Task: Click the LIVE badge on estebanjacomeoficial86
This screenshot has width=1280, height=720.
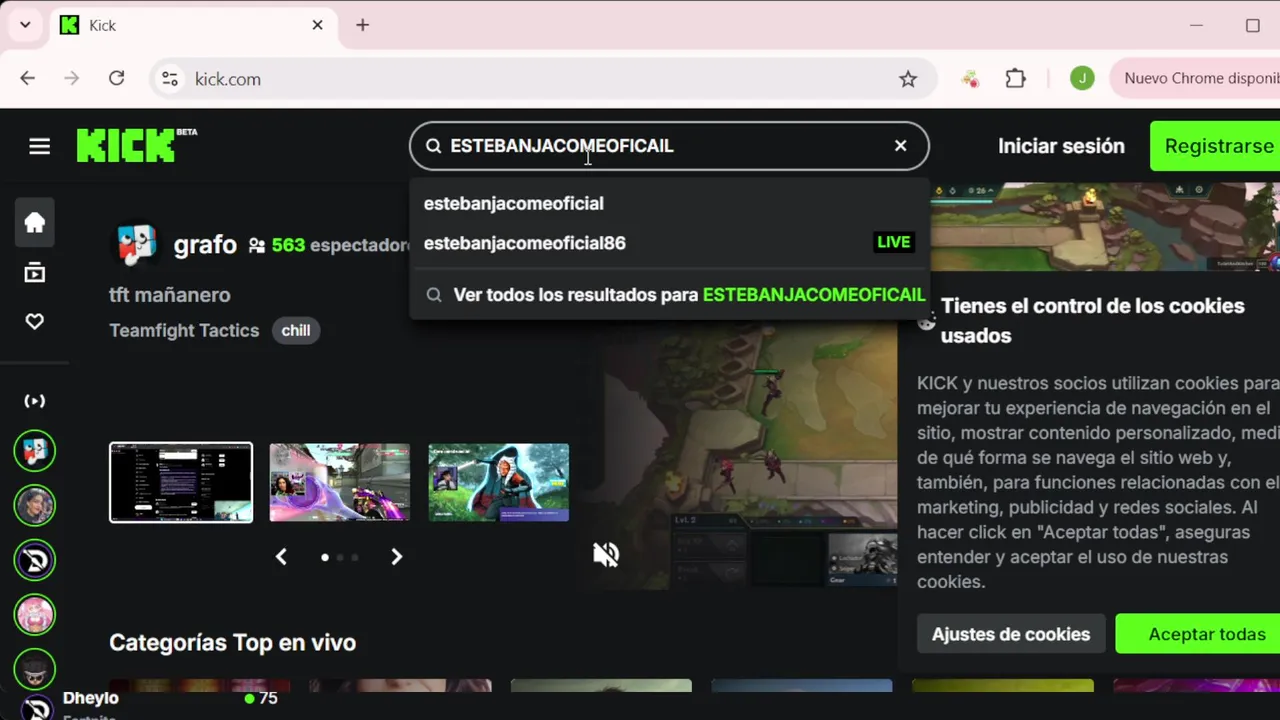Action: click(894, 242)
